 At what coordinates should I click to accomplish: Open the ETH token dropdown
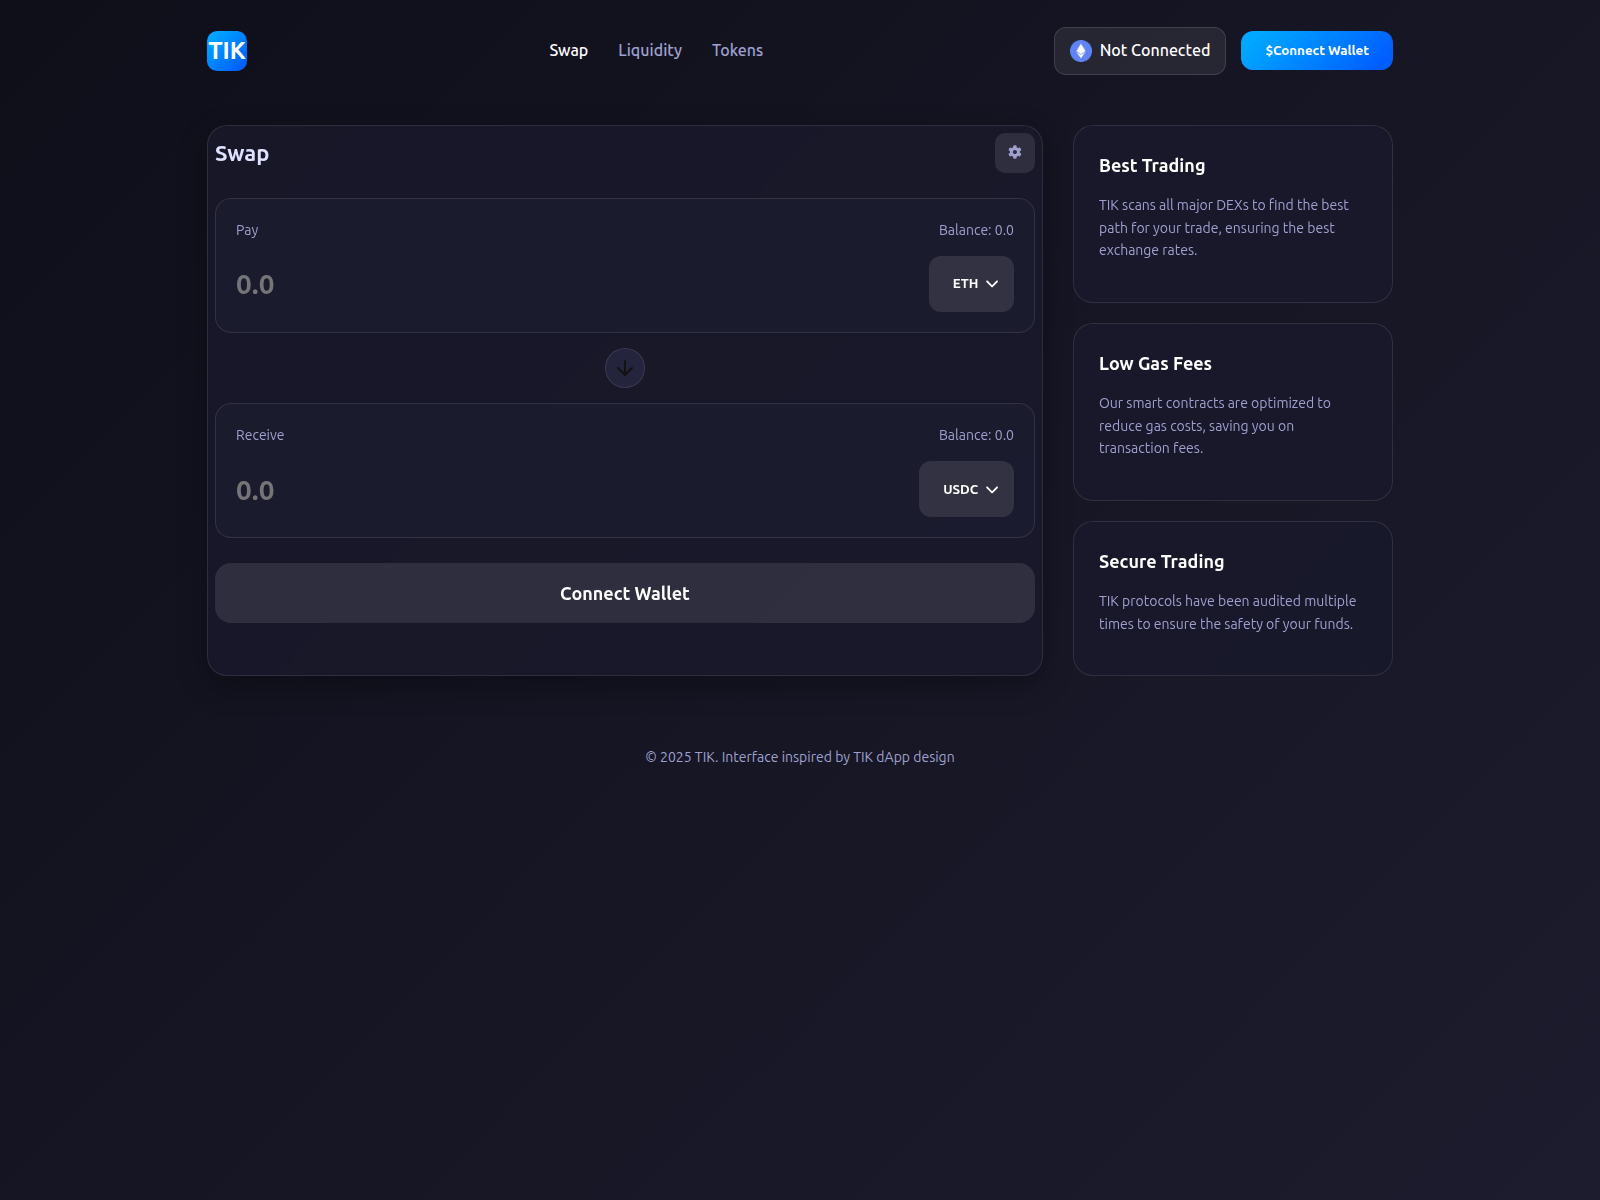(x=971, y=284)
